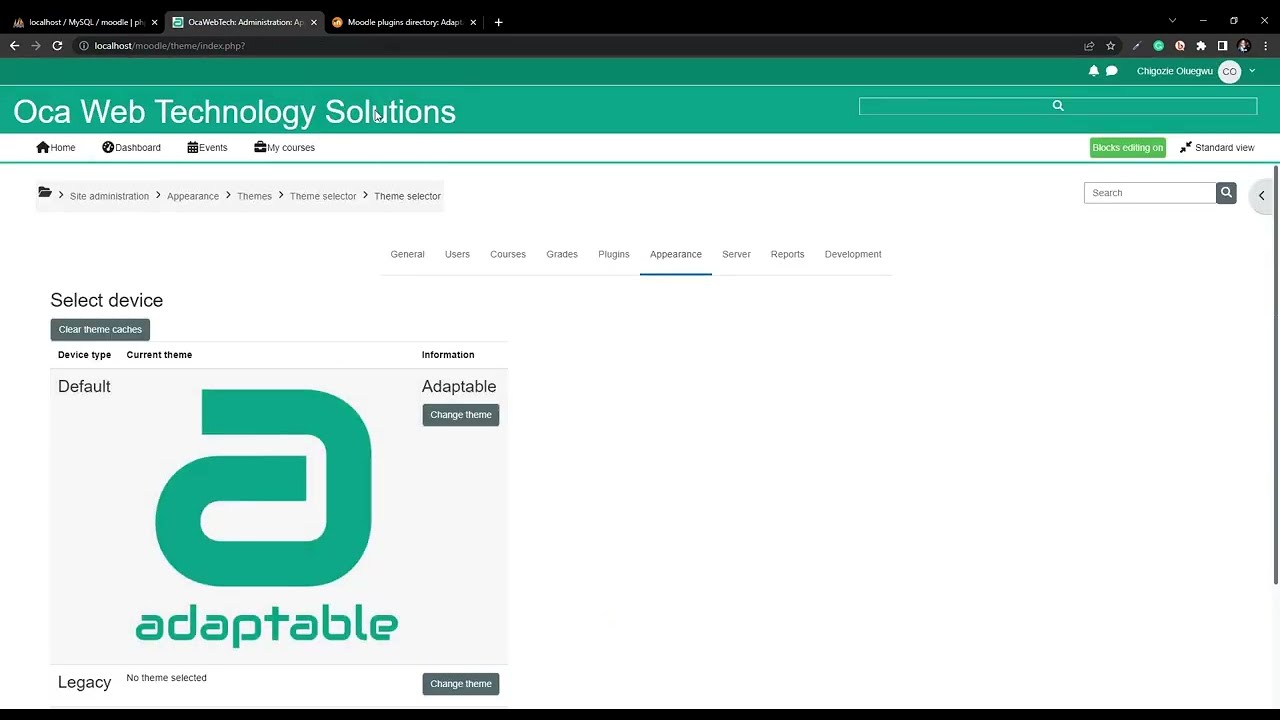Open the Server admin tab
The width and height of the screenshot is (1280, 720).
click(736, 254)
